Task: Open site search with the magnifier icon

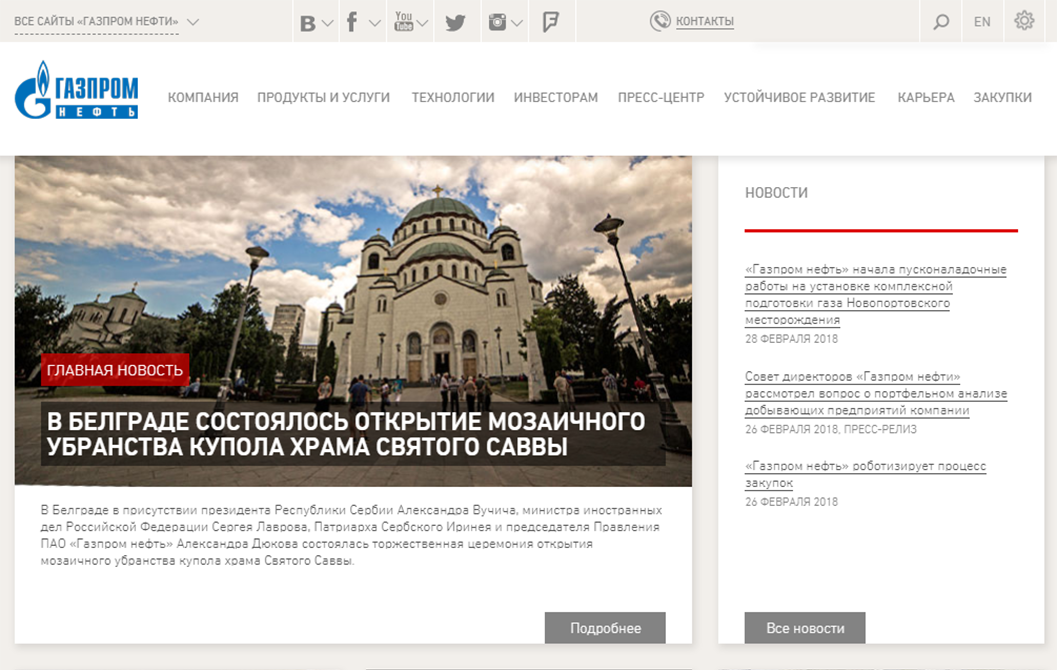Action: (x=940, y=20)
